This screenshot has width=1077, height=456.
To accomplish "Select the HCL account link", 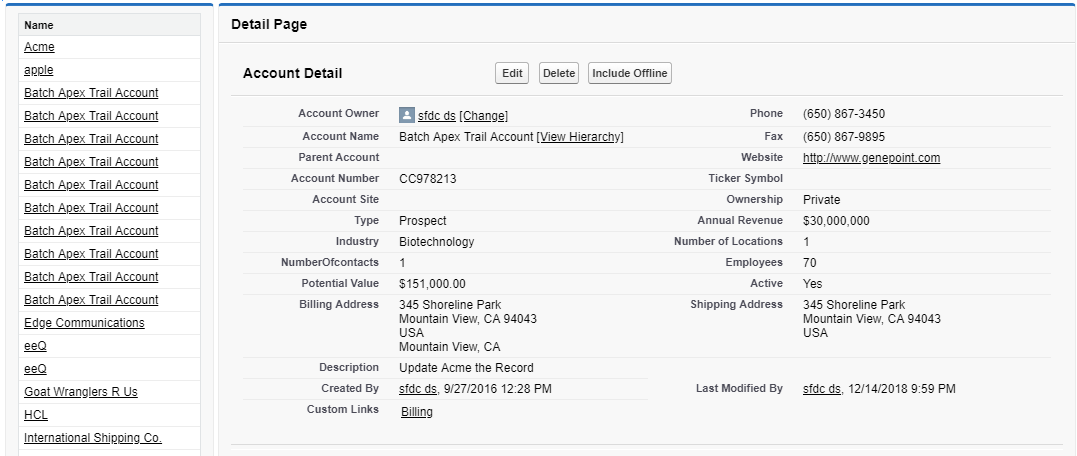I will tap(36, 415).
